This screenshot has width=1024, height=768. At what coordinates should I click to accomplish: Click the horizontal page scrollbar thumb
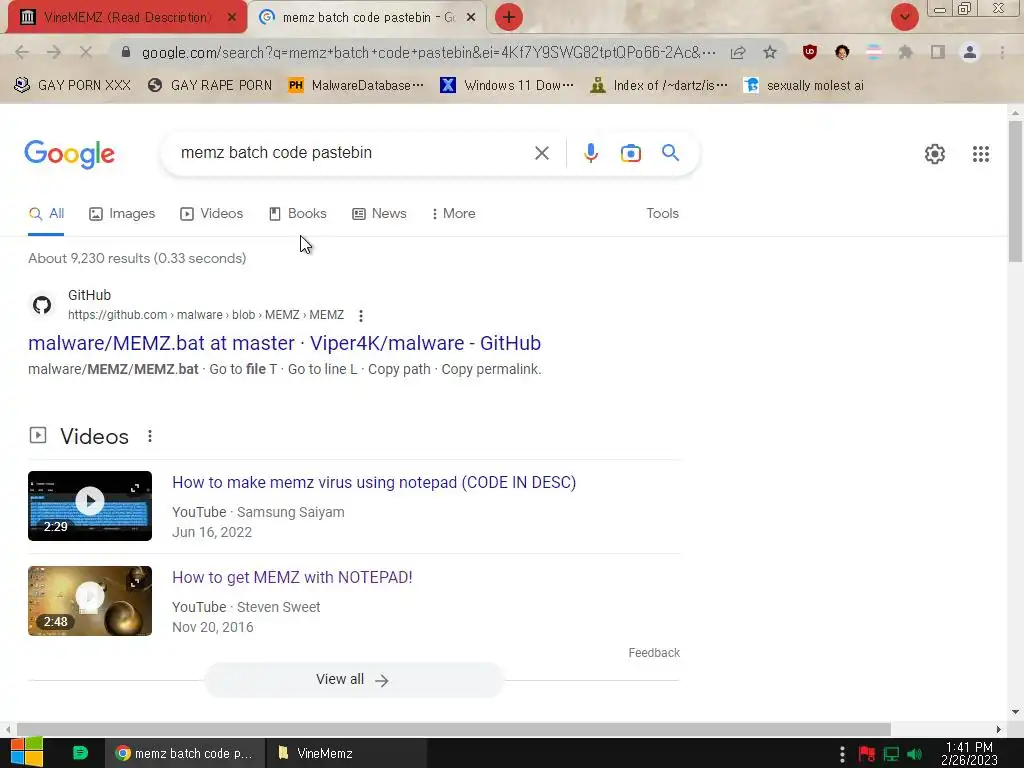pos(454,729)
